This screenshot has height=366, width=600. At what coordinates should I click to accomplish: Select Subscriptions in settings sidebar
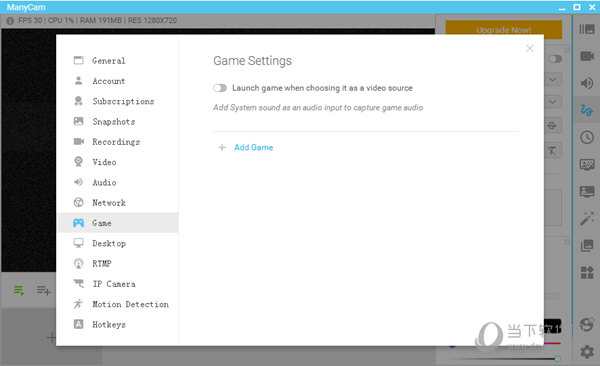pos(117,101)
